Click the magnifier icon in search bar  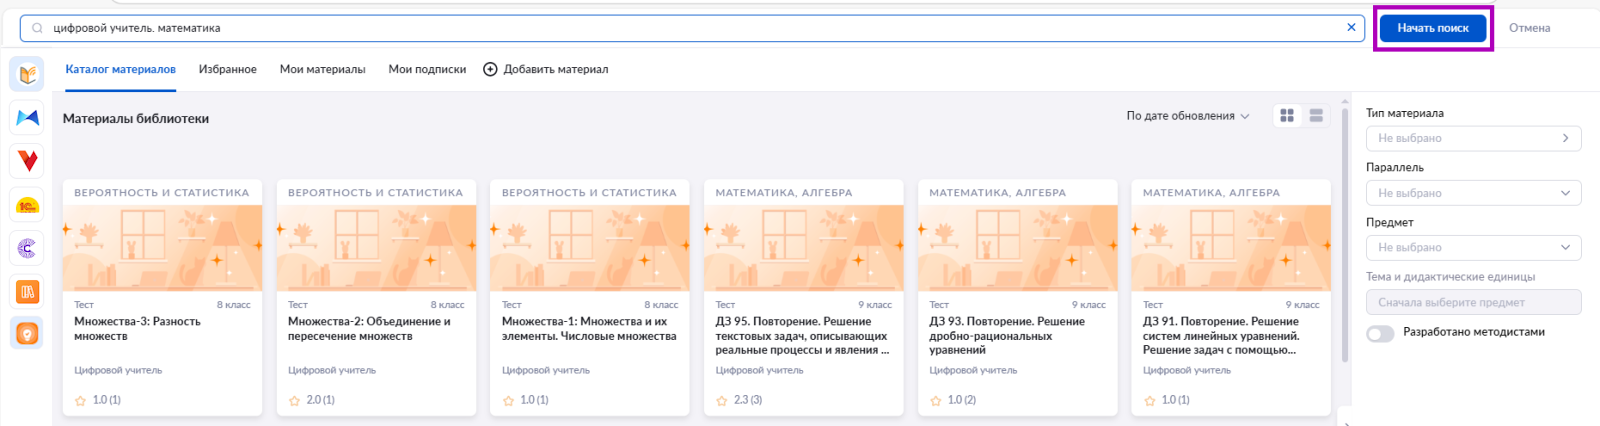point(37,28)
